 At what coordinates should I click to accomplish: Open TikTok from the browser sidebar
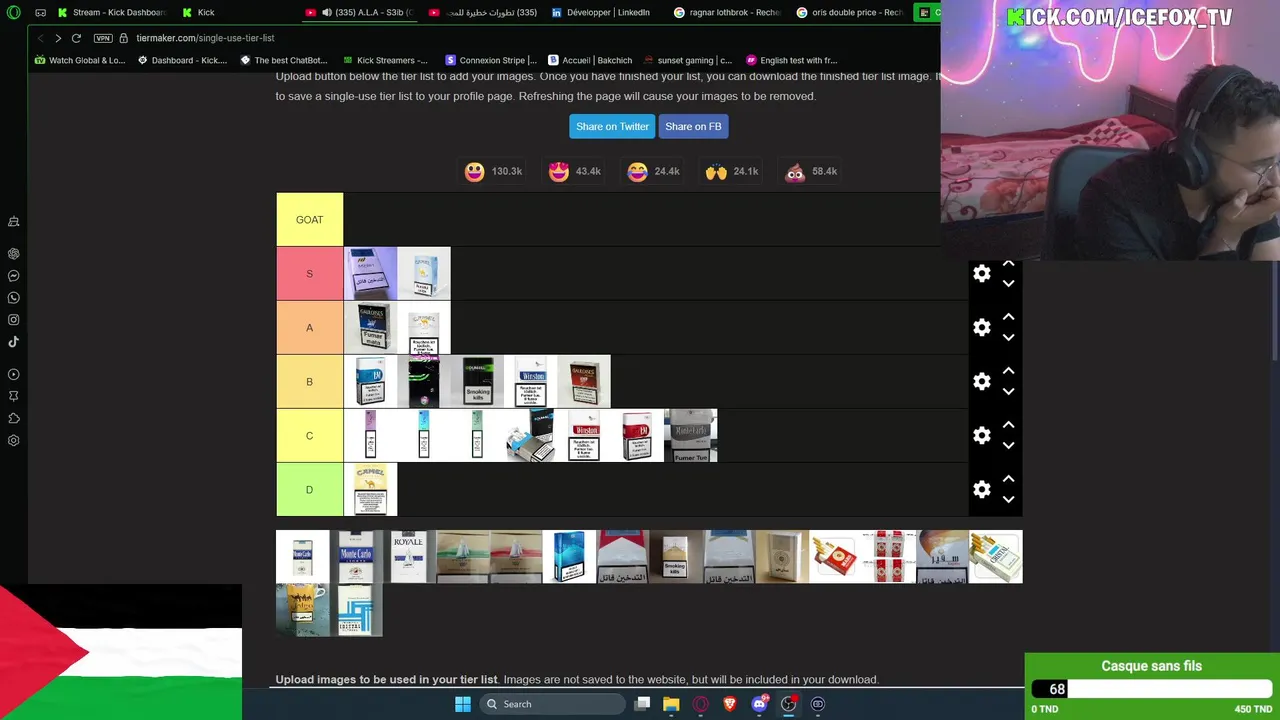click(14, 342)
